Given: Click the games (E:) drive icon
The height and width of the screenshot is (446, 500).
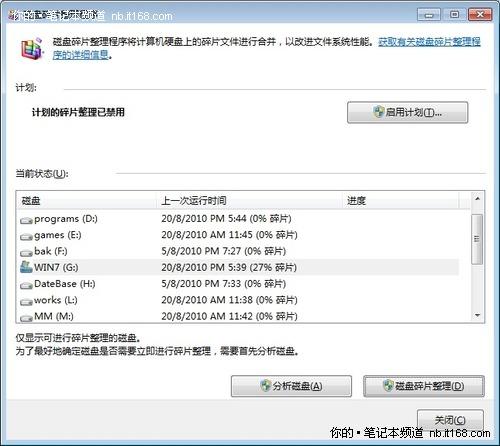Looking at the screenshot, I should pos(26,236).
